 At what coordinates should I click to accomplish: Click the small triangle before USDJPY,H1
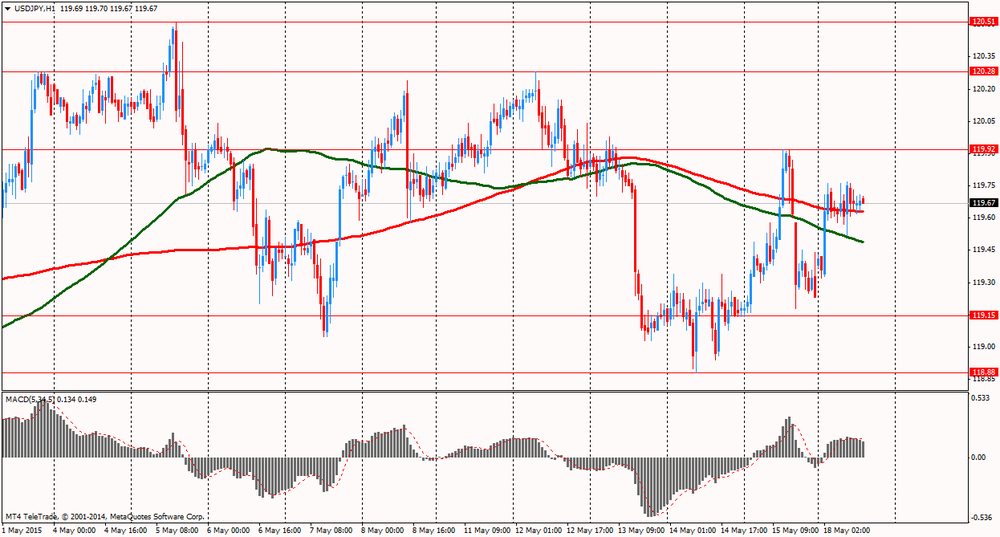[7, 9]
